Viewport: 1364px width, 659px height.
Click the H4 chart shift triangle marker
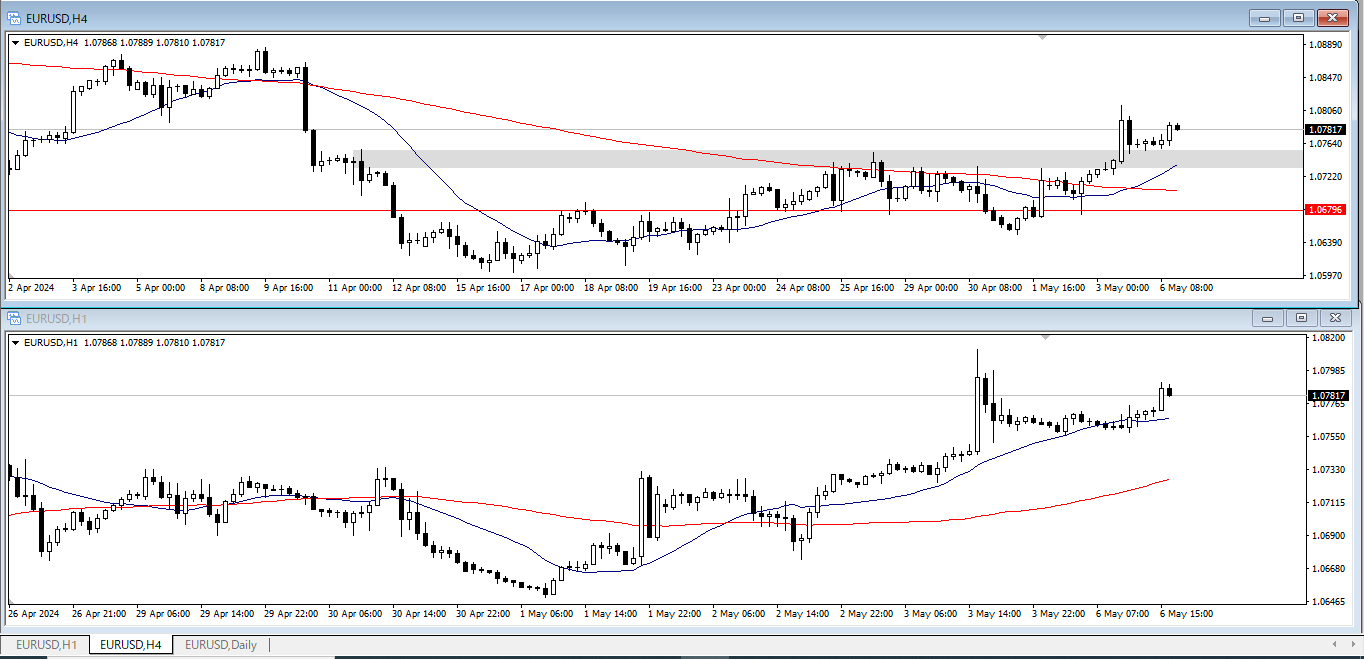coord(1044,38)
